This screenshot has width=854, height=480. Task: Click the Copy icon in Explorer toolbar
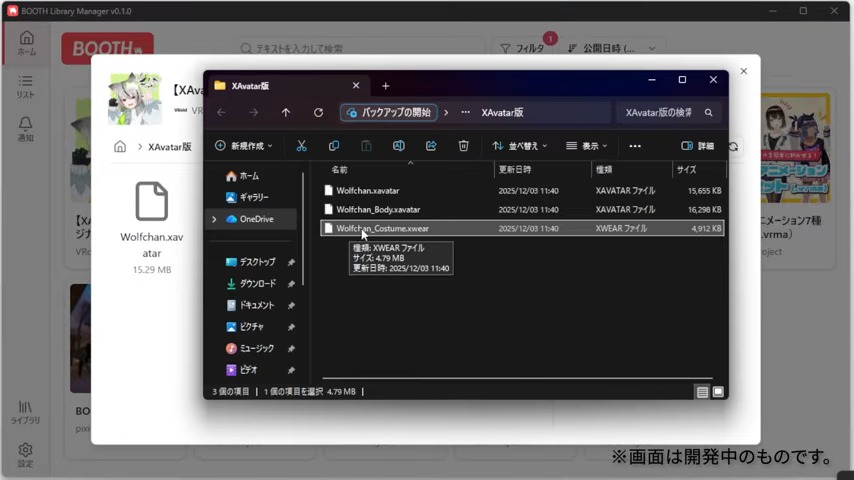(x=334, y=146)
